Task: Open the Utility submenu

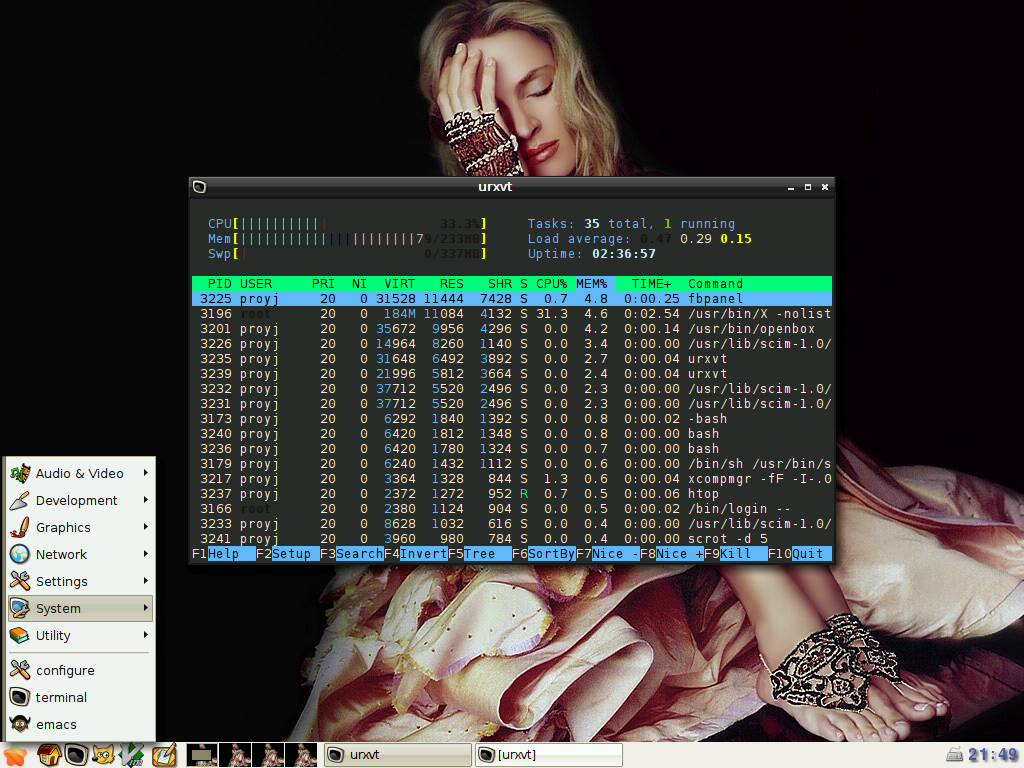Action: point(81,635)
